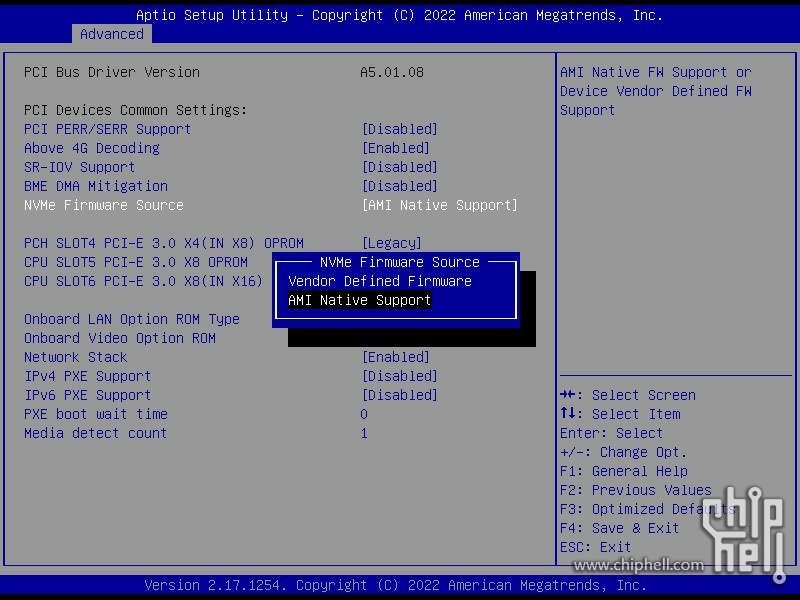Viewport: 800px width, 600px height.
Task: Click the NVMe Firmware Source popup title
Action: (x=400, y=262)
